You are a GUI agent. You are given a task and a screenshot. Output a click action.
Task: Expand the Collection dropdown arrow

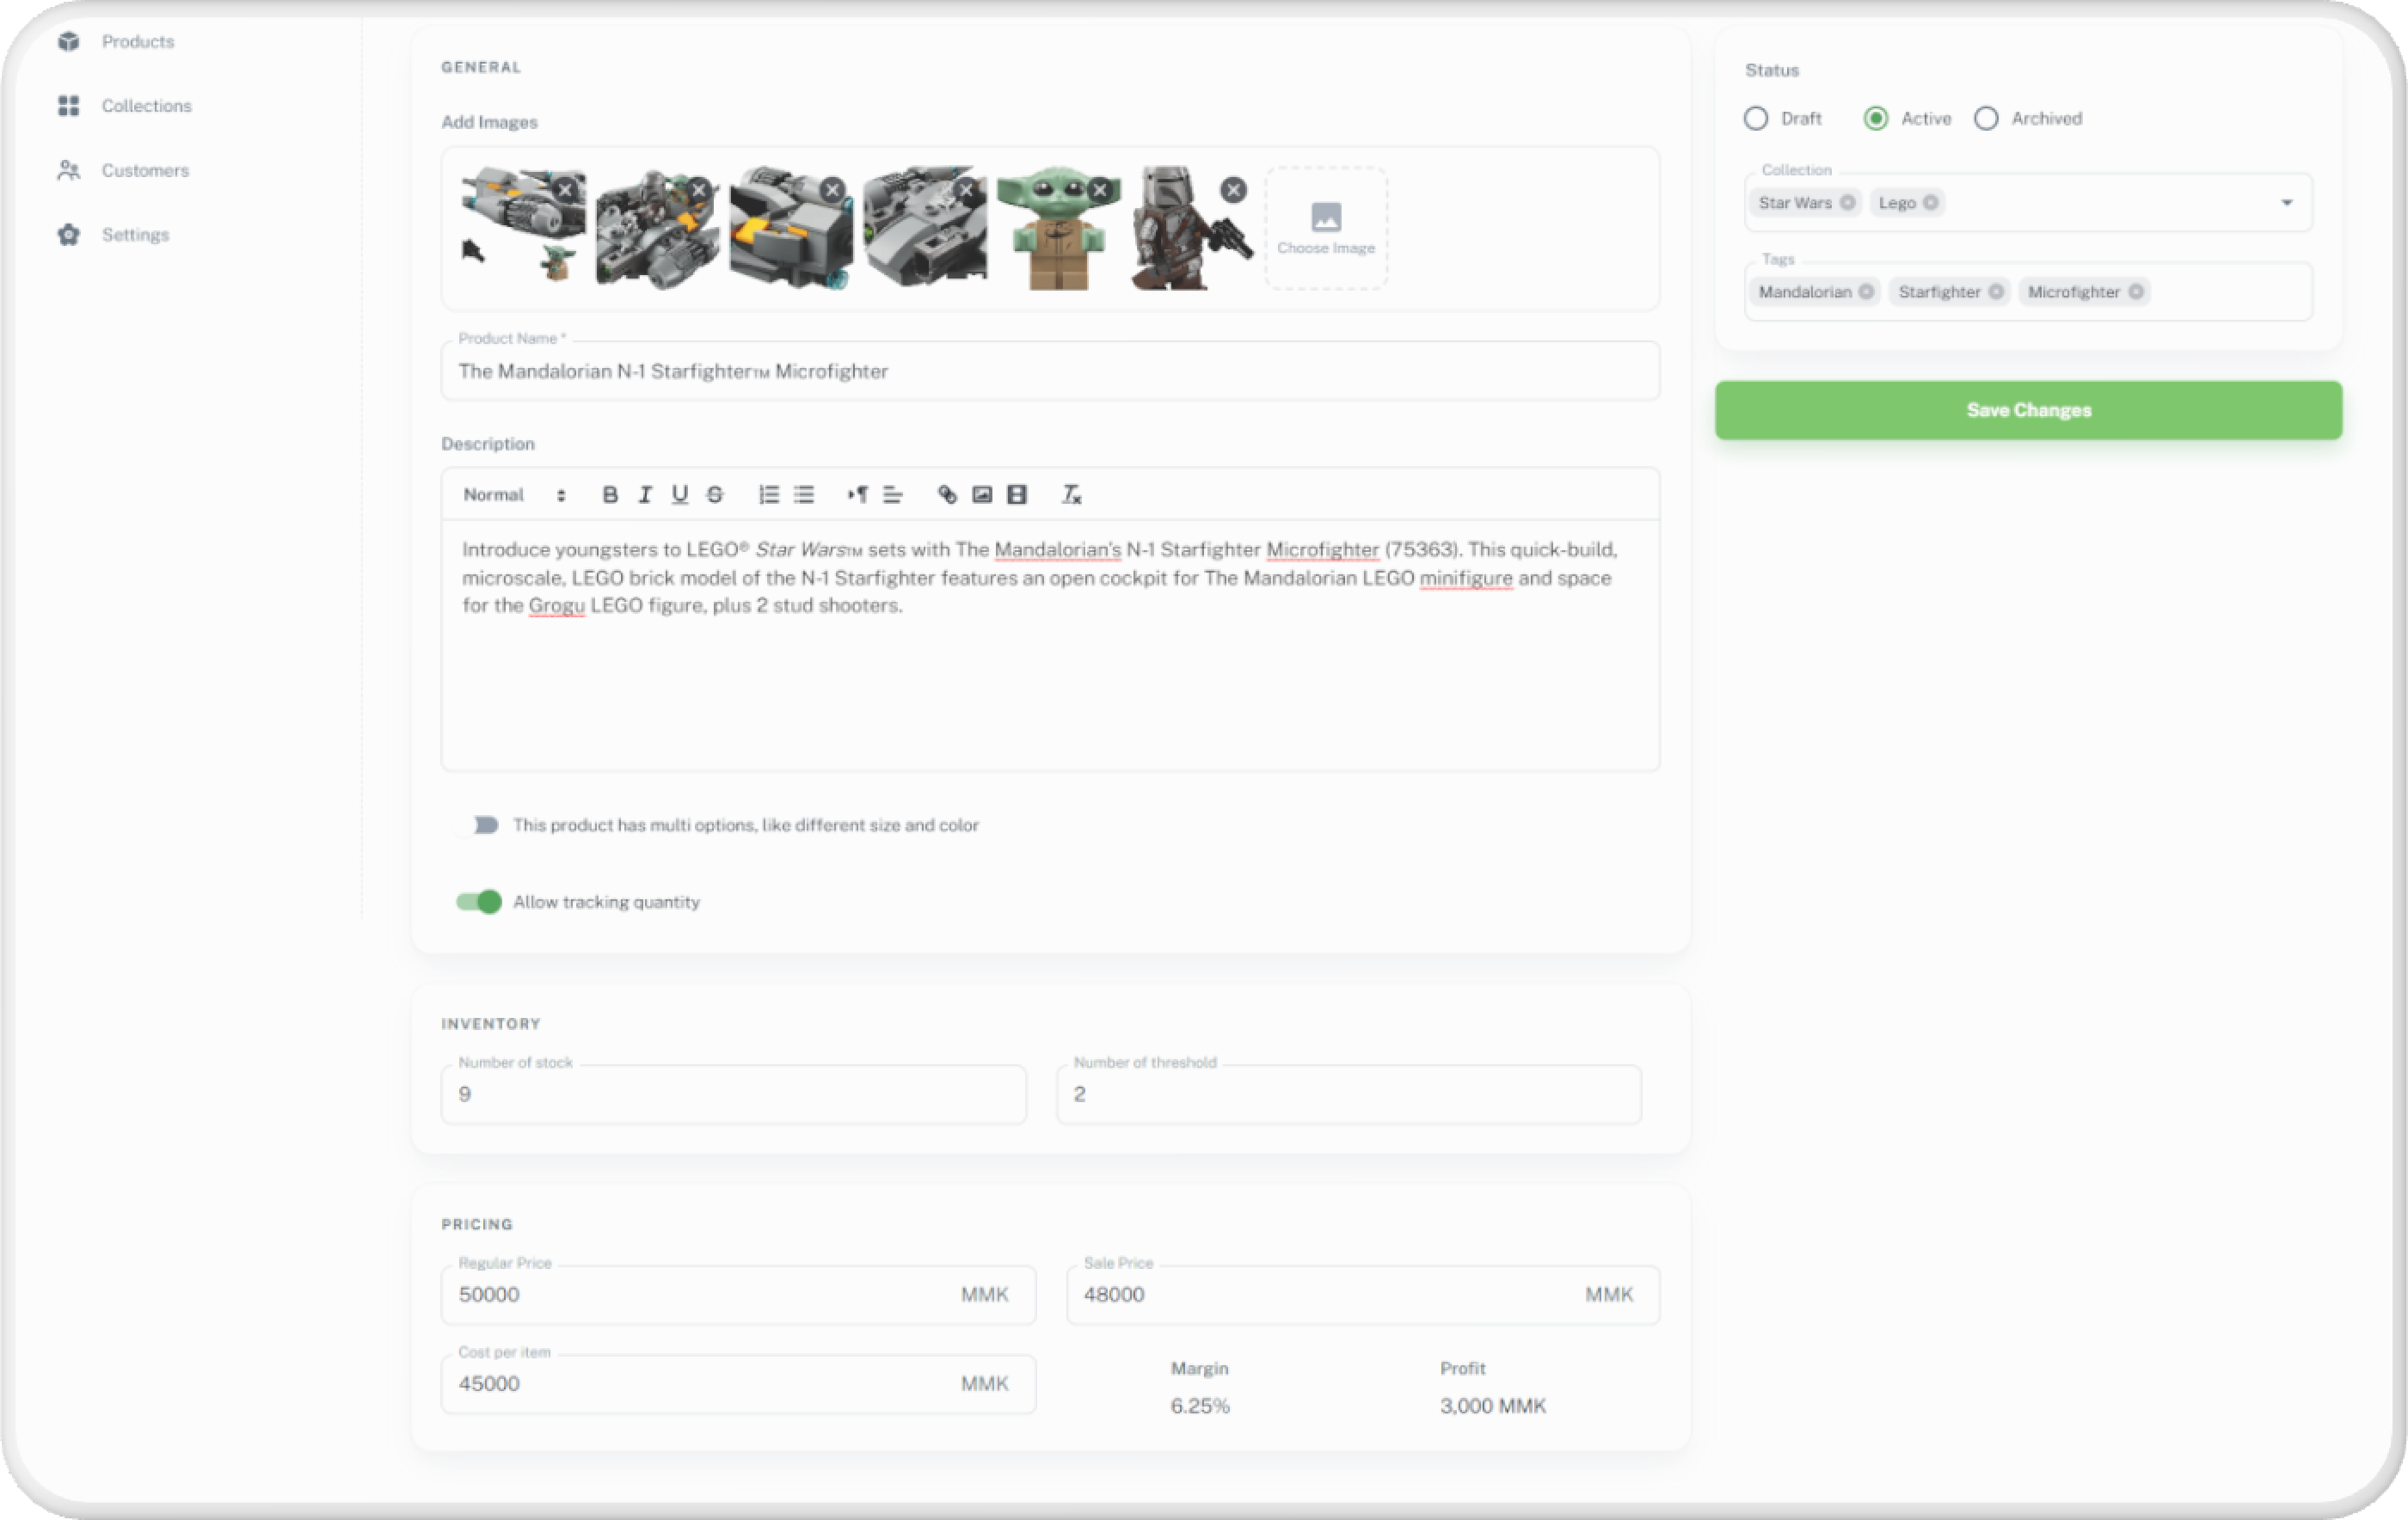click(2286, 202)
